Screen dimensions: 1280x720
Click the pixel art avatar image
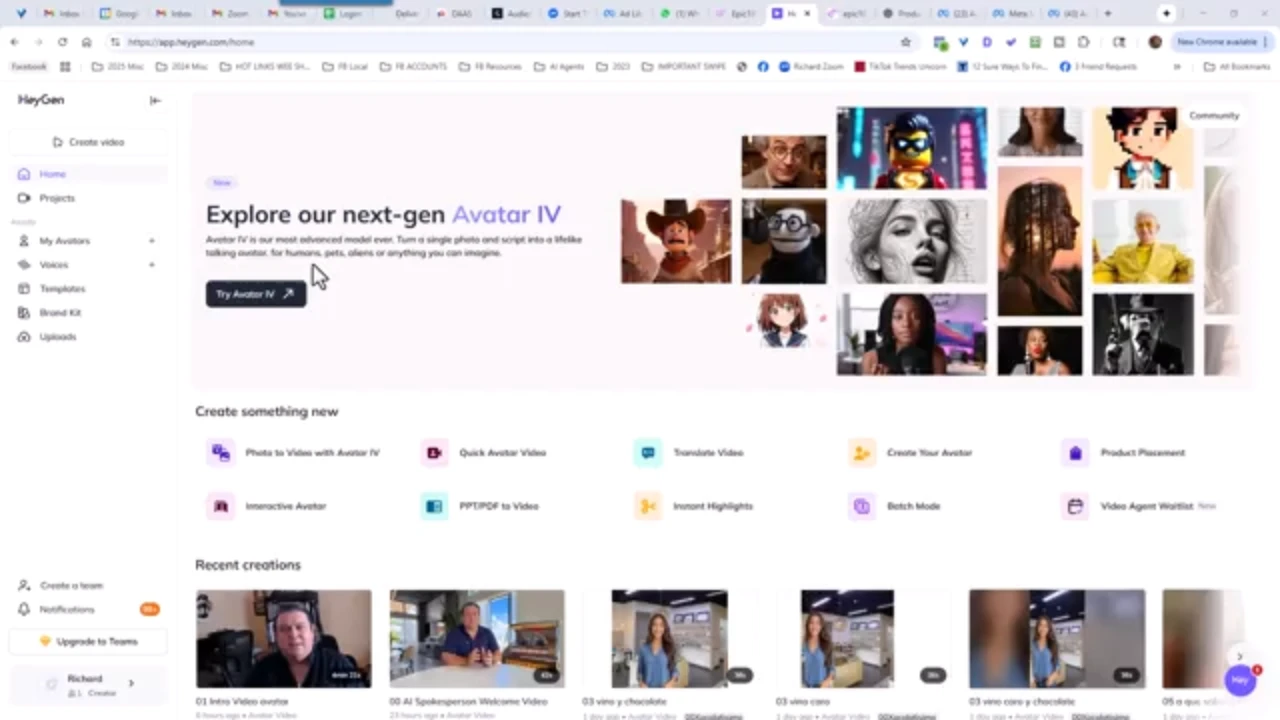click(x=1143, y=148)
